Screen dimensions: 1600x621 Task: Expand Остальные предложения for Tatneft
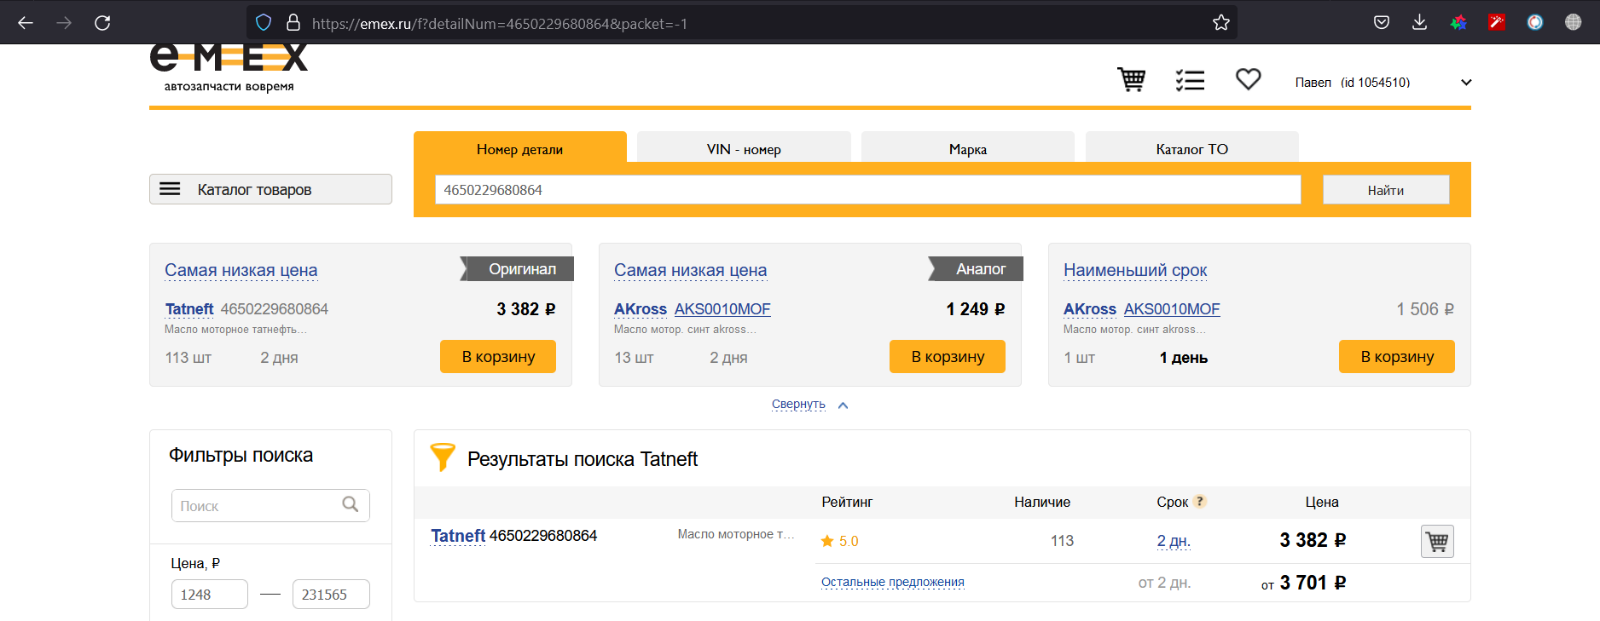point(893,582)
